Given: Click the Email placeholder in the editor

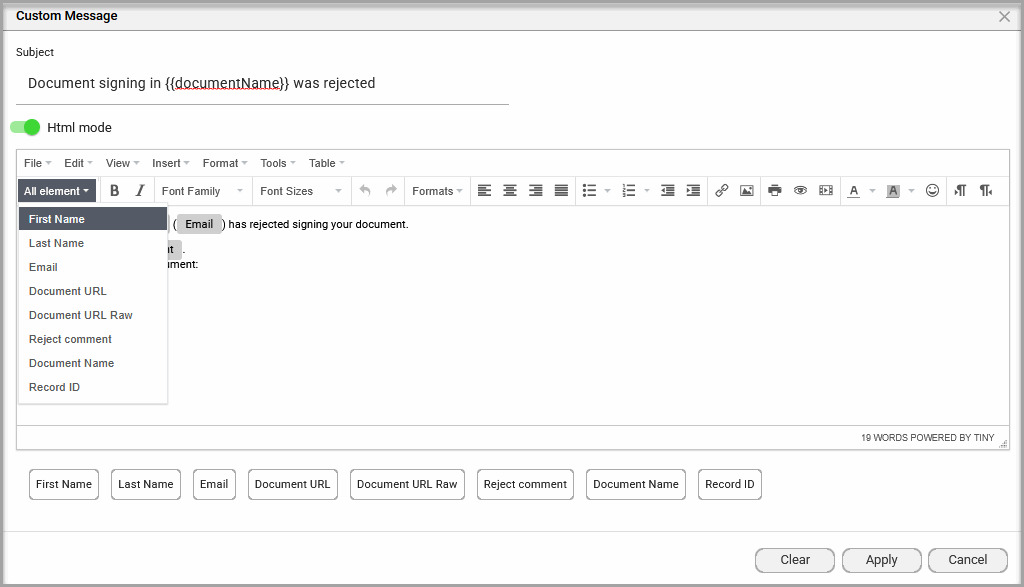Looking at the screenshot, I should coord(199,224).
